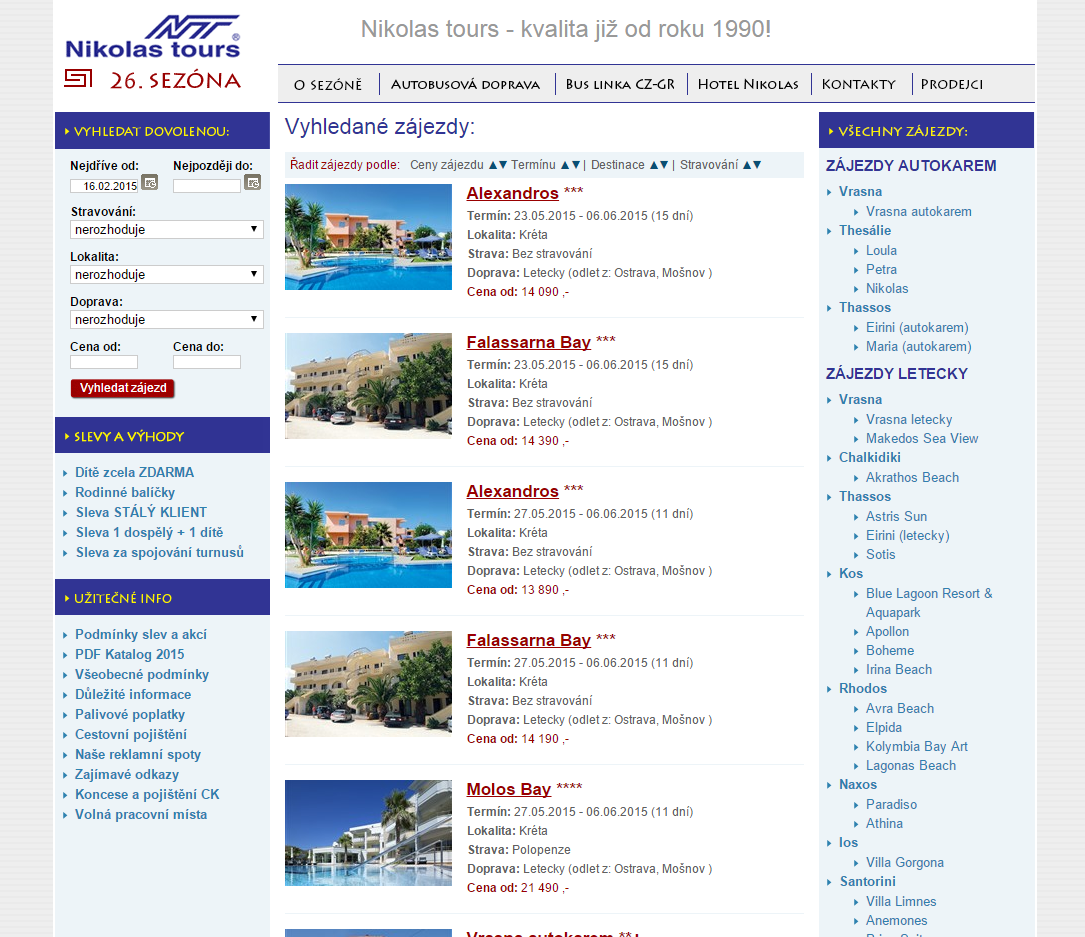Open the Kontakty page

coord(859,84)
